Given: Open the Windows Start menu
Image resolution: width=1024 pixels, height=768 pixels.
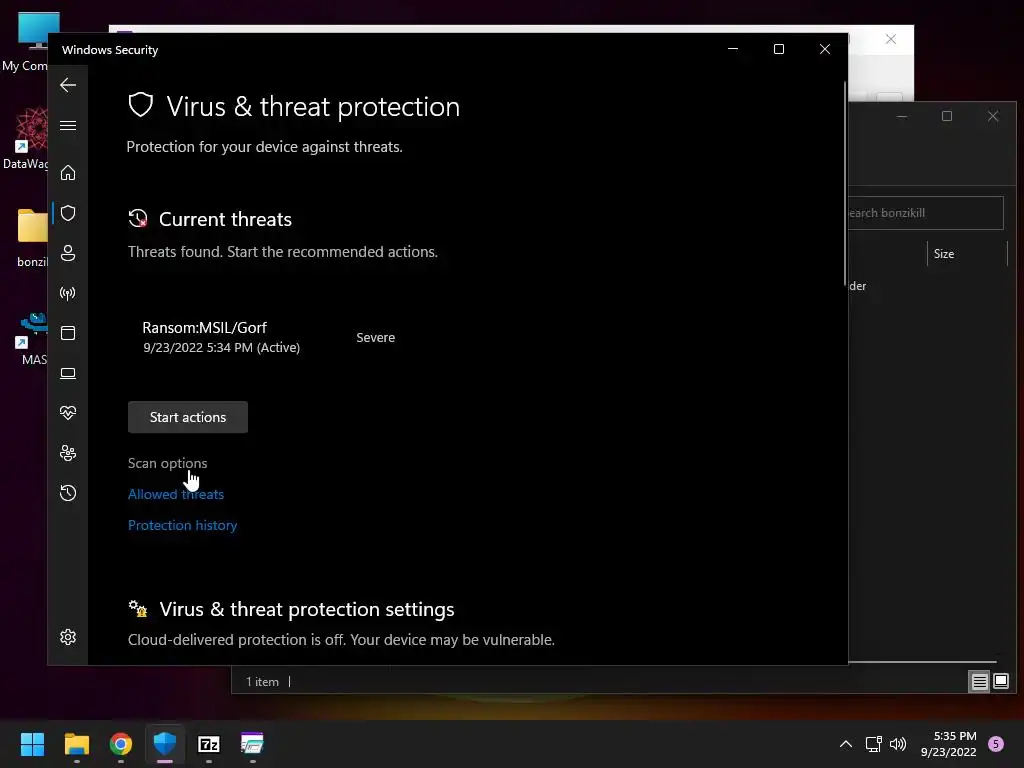Looking at the screenshot, I should (x=32, y=744).
